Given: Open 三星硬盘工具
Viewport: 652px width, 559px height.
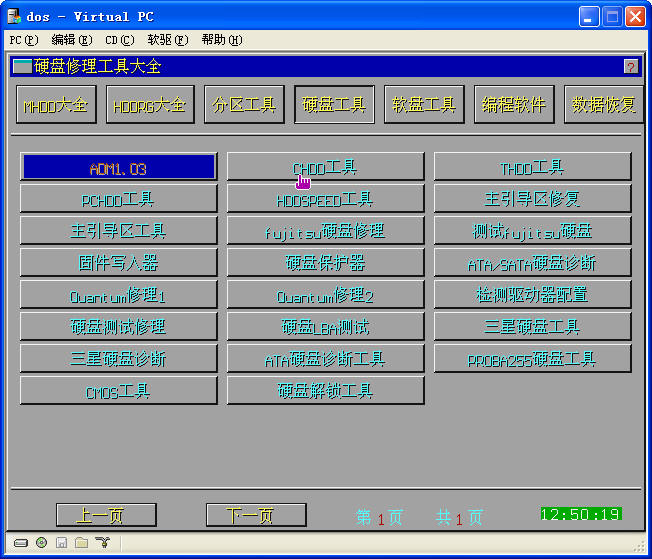Looking at the screenshot, I should pyautogui.click(x=533, y=326).
